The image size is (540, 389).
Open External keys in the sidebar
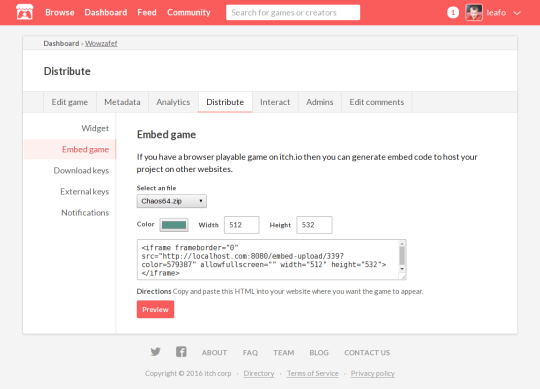85,192
